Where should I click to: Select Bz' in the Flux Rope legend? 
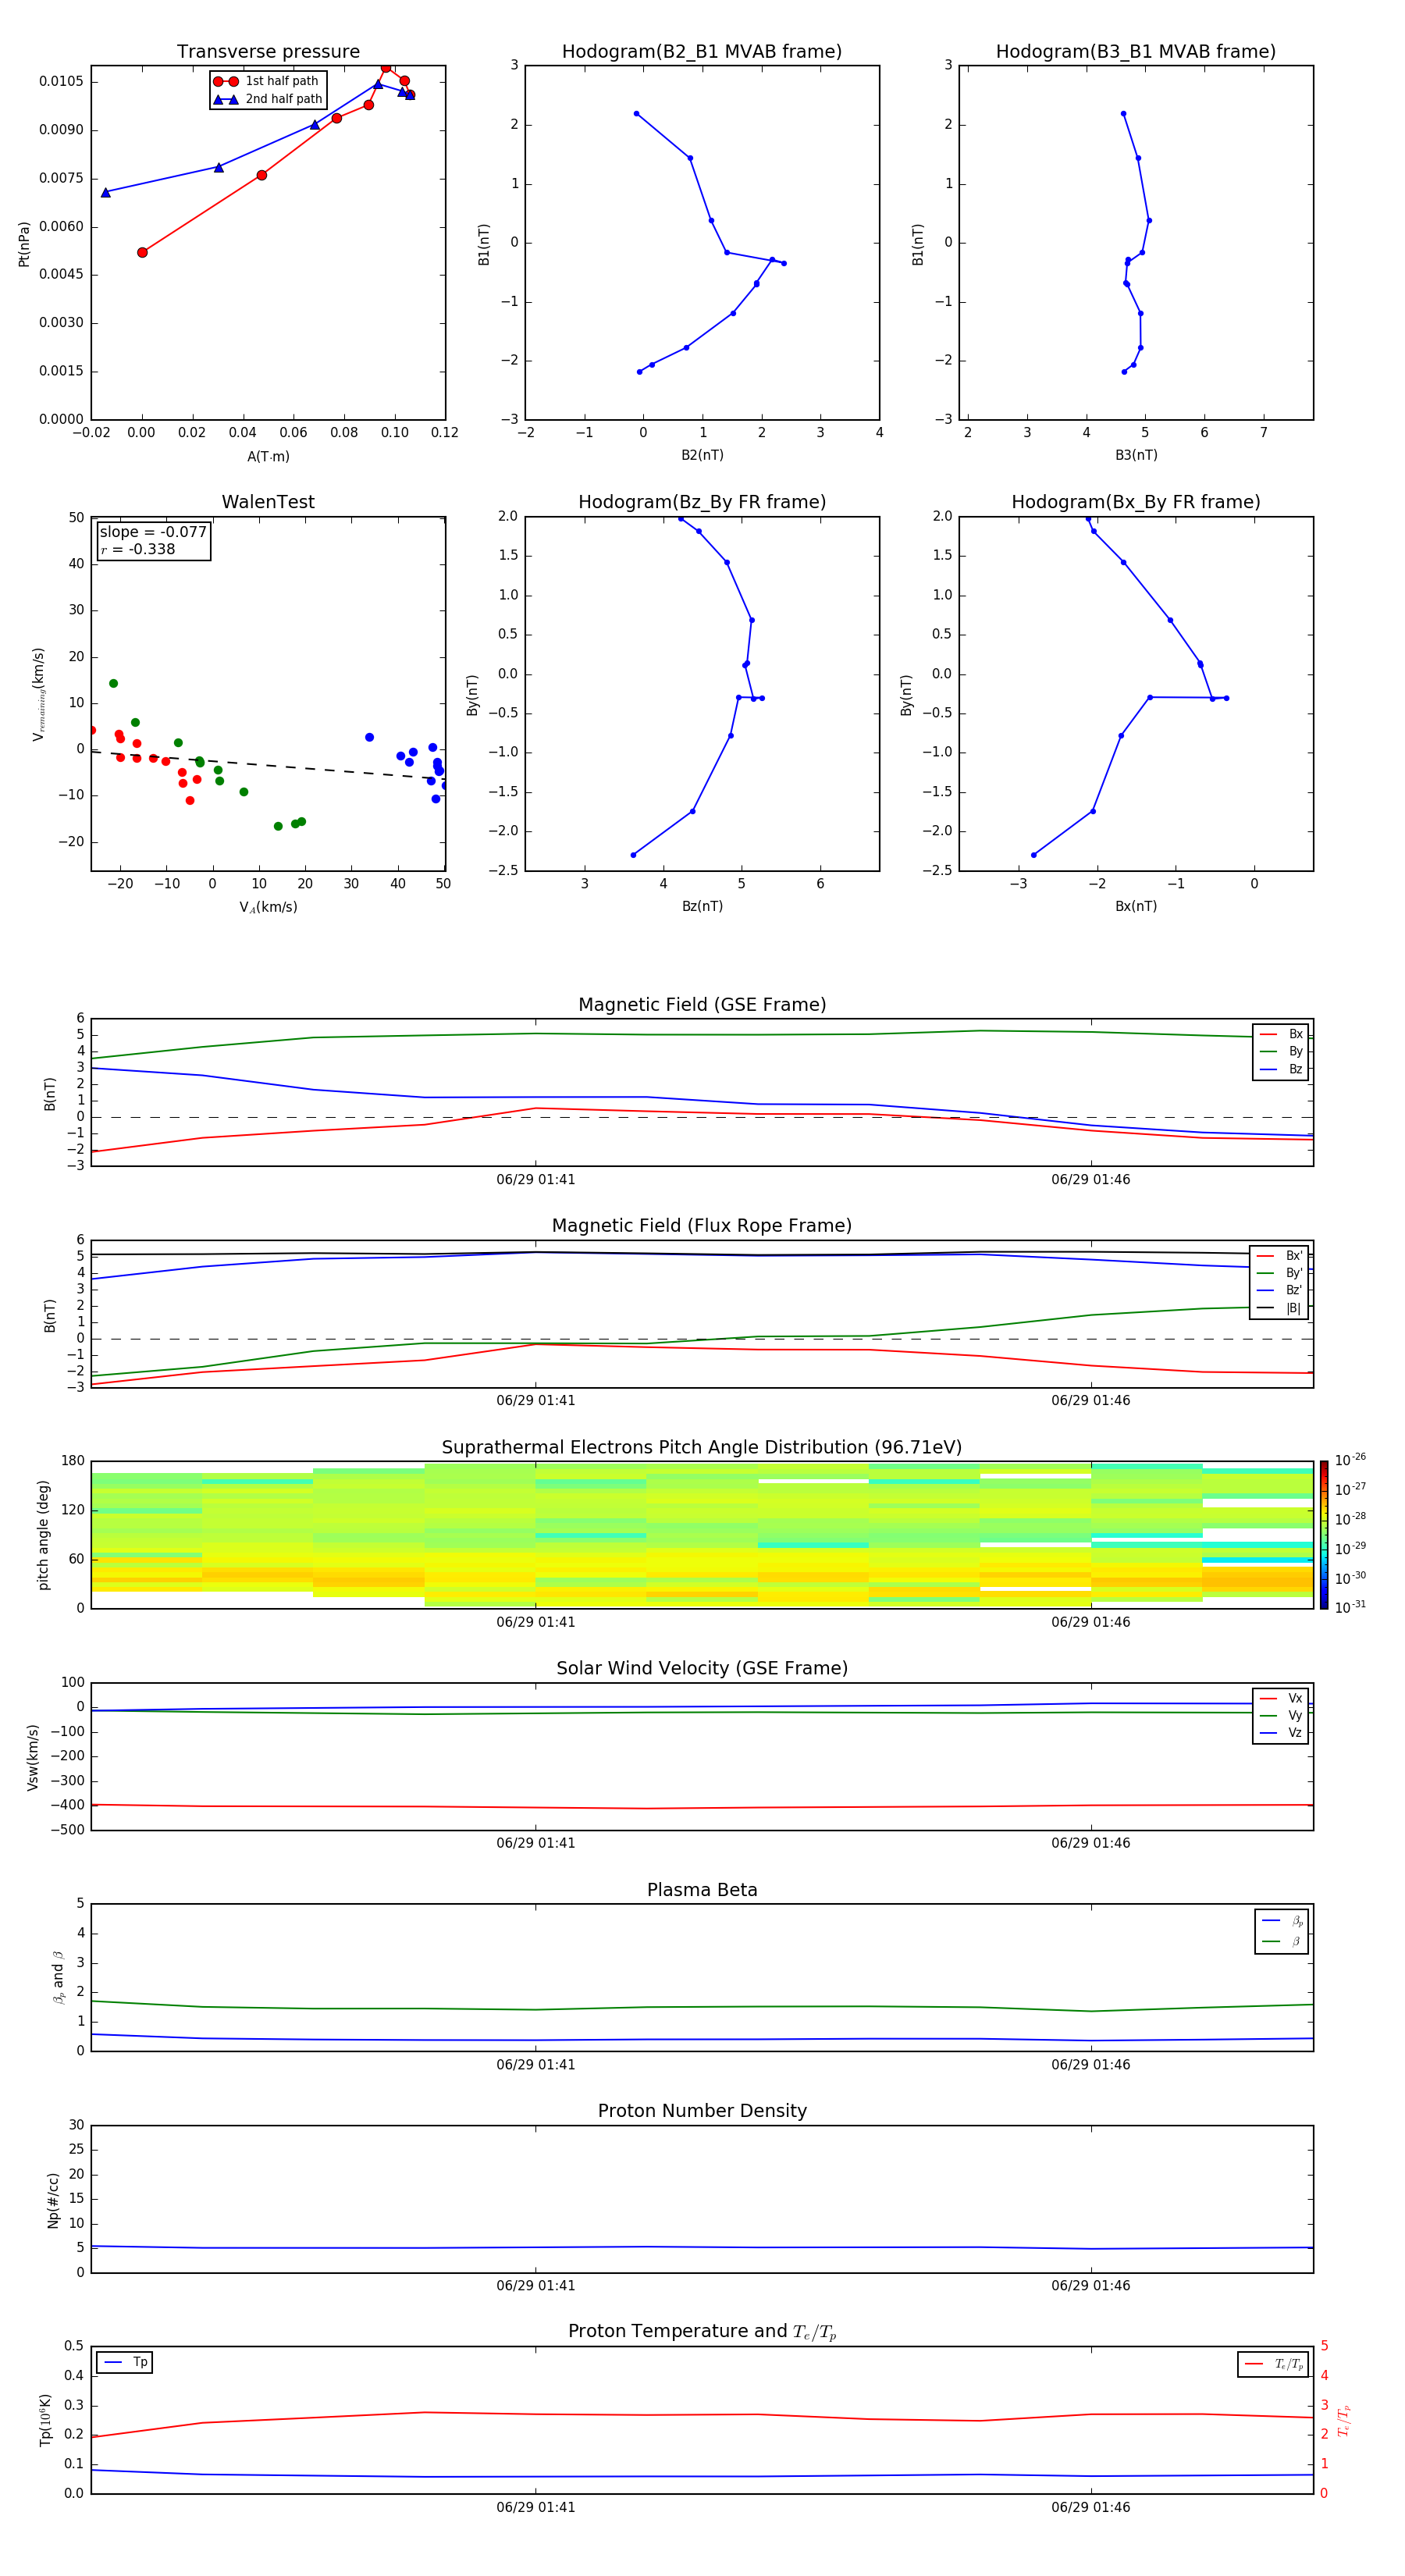click(x=1279, y=1290)
